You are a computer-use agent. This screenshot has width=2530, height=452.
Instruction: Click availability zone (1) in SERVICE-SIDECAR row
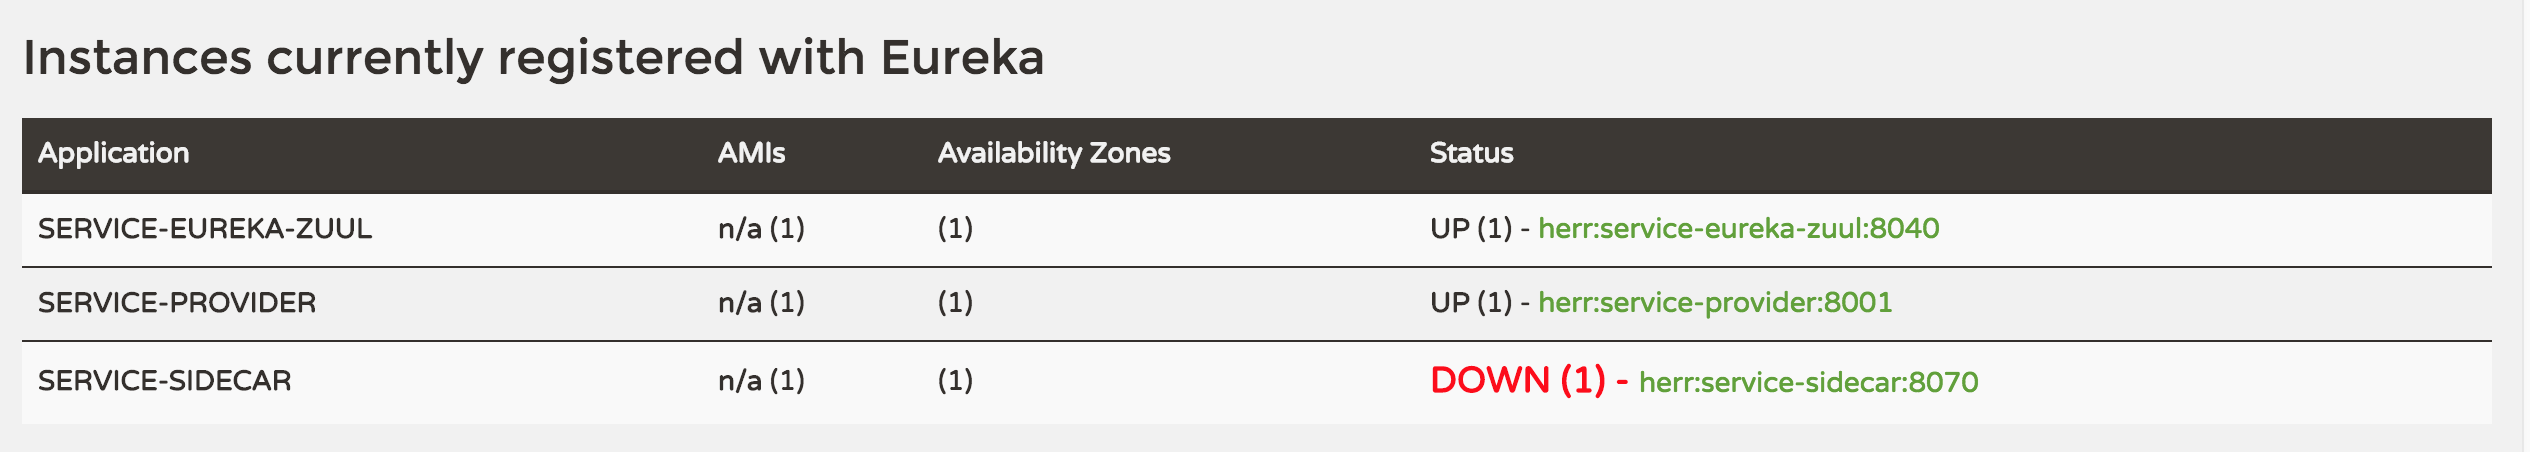955,381
